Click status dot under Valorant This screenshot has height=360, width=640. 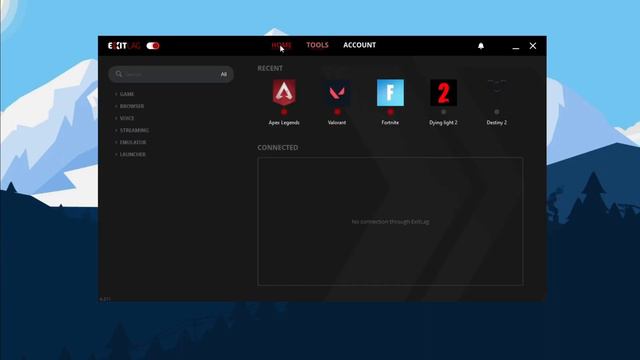coord(337,112)
